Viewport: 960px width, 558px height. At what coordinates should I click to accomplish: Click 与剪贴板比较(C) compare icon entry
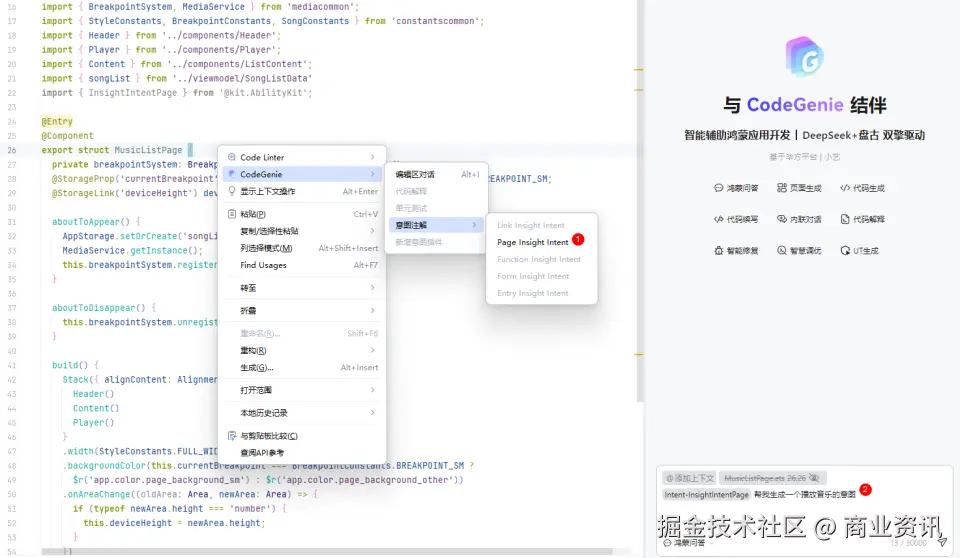click(302, 436)
